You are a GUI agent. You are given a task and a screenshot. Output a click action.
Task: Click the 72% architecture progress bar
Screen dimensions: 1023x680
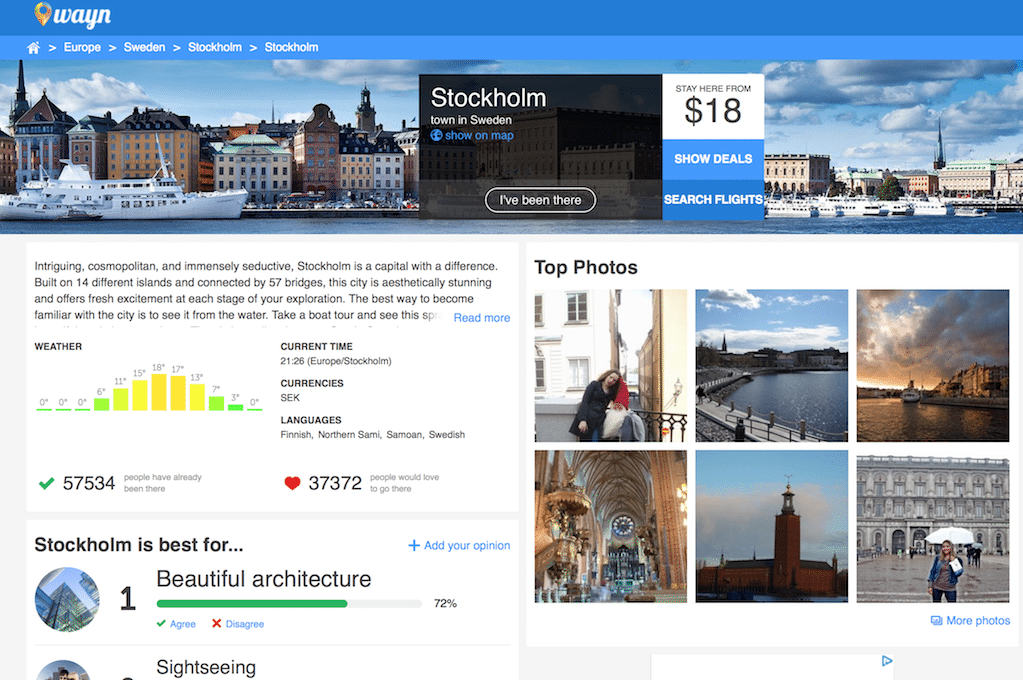tap(289, 604)
